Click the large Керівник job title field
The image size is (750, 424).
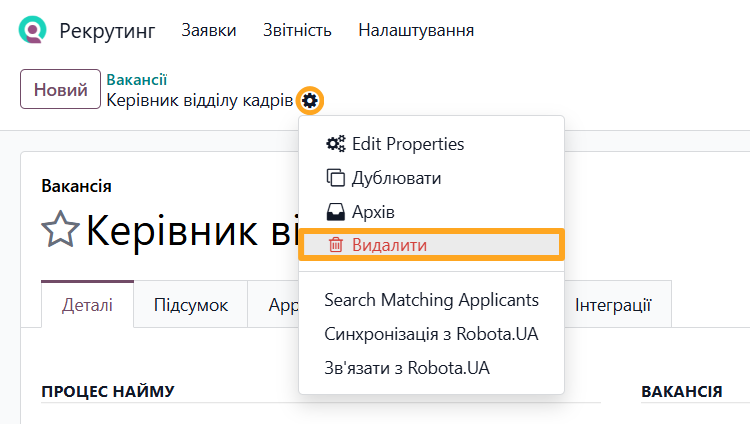pos(193,231)
